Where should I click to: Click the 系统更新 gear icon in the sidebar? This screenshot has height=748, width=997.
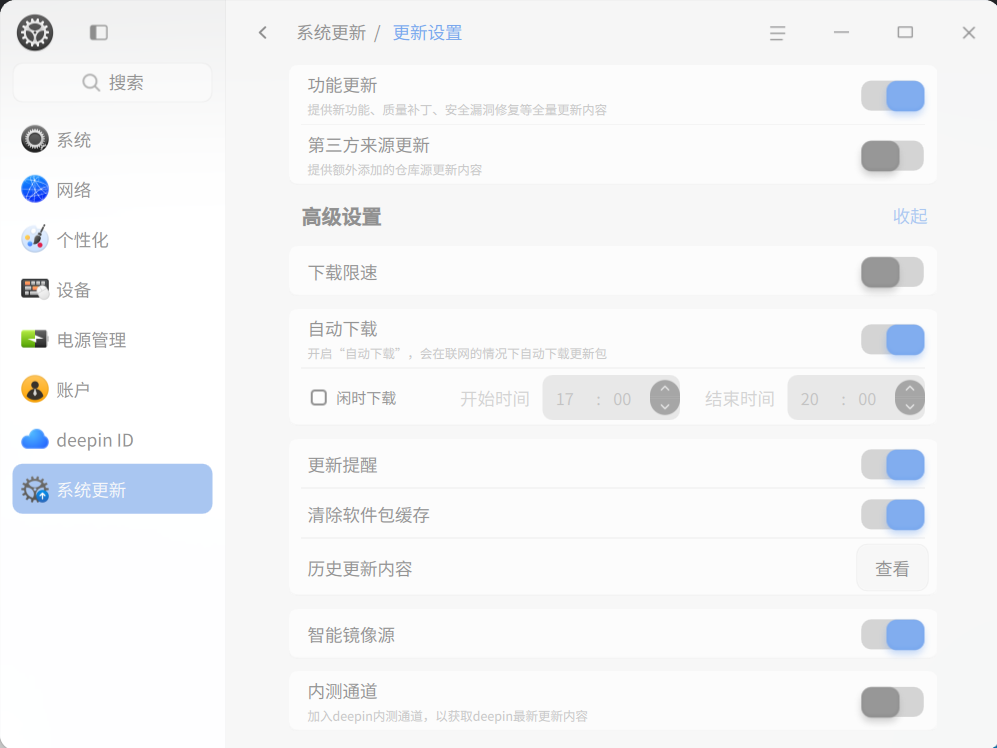(x=34, y=489)
